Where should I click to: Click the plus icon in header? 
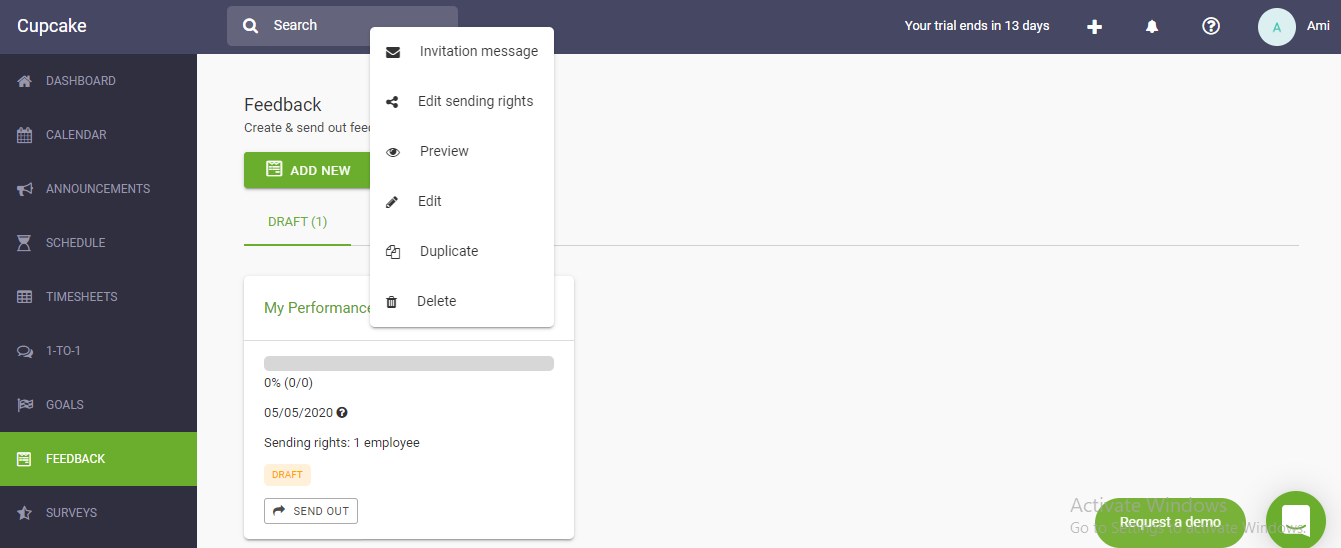[1094, 27]
